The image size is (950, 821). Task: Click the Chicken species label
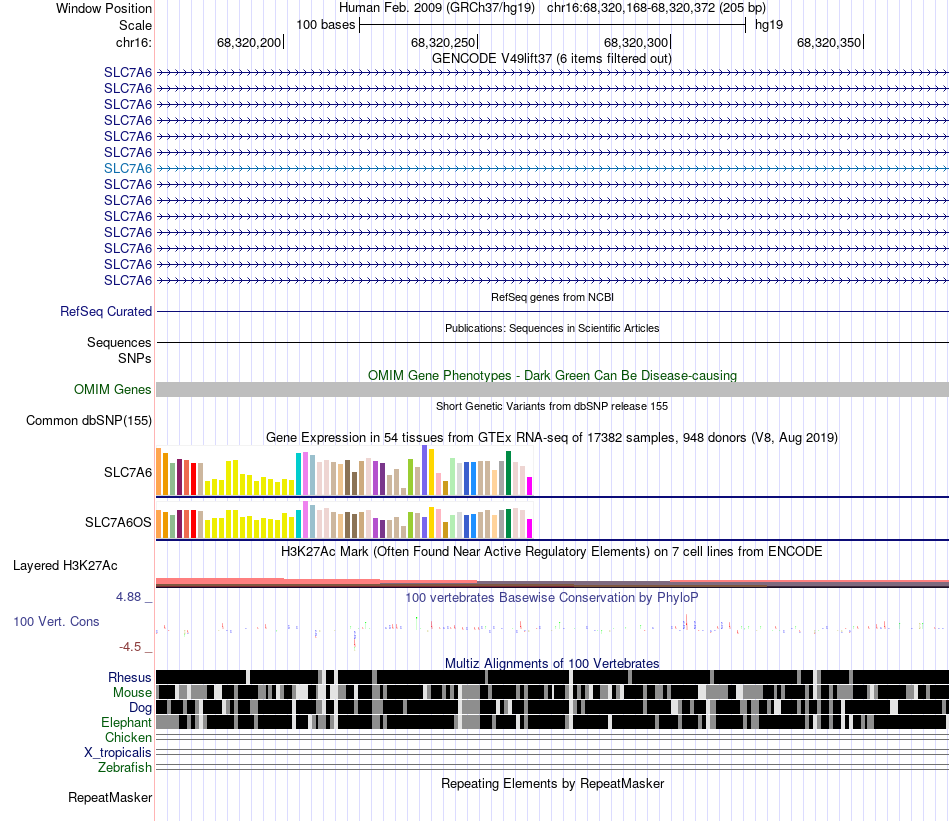click(128, 737)
